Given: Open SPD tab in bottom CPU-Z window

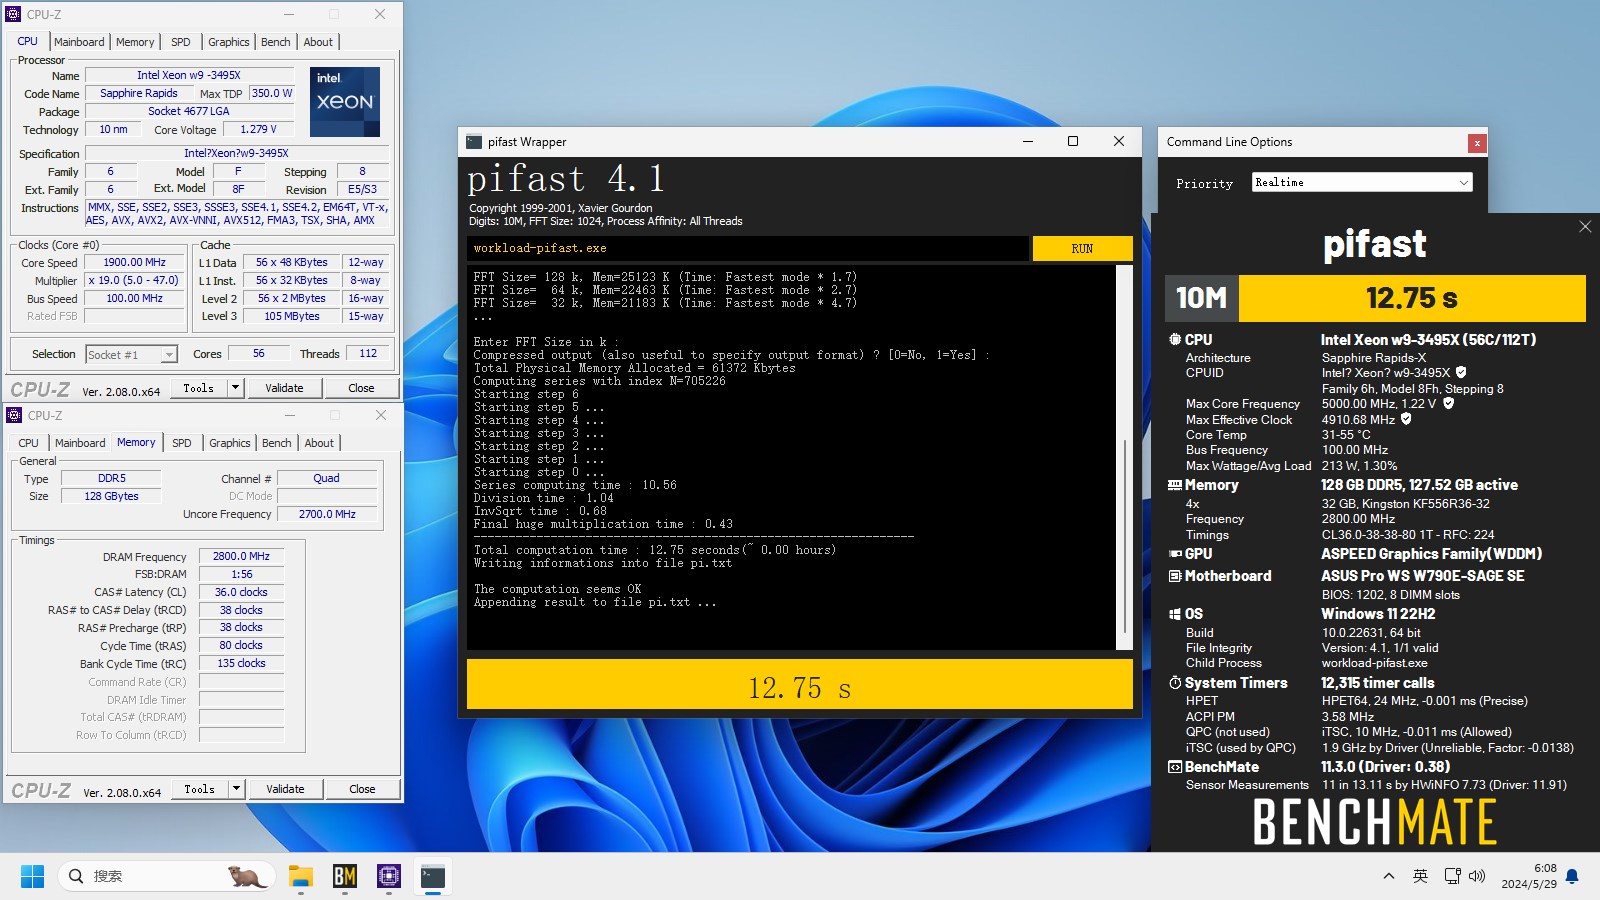Looking at the screenshot, I should pyautogui.click(x=182, y=443).
